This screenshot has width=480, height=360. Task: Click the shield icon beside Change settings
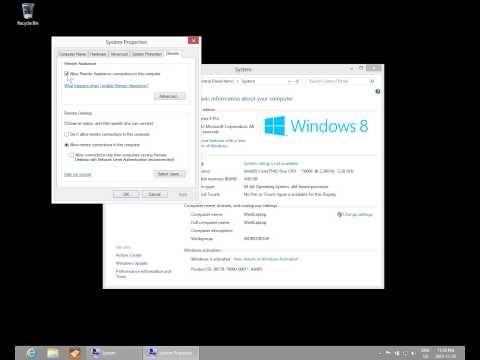339,214
